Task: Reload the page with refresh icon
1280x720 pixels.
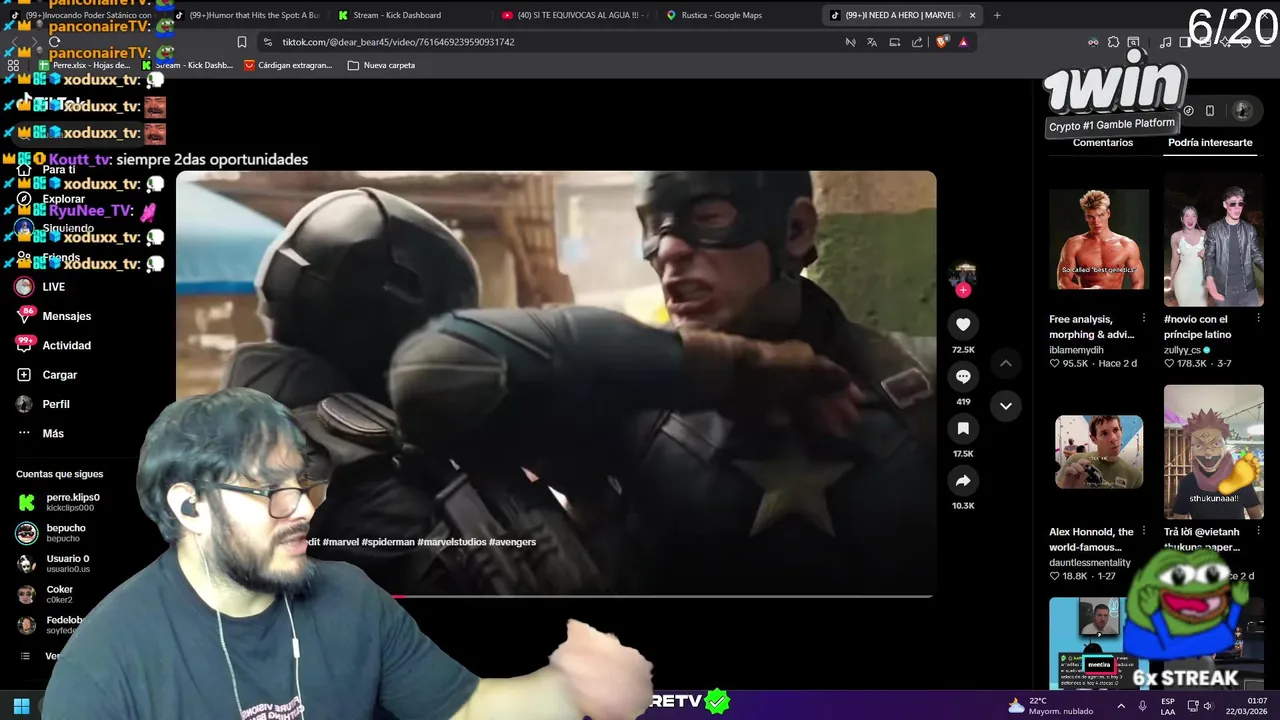Action: tap(55, 42)
